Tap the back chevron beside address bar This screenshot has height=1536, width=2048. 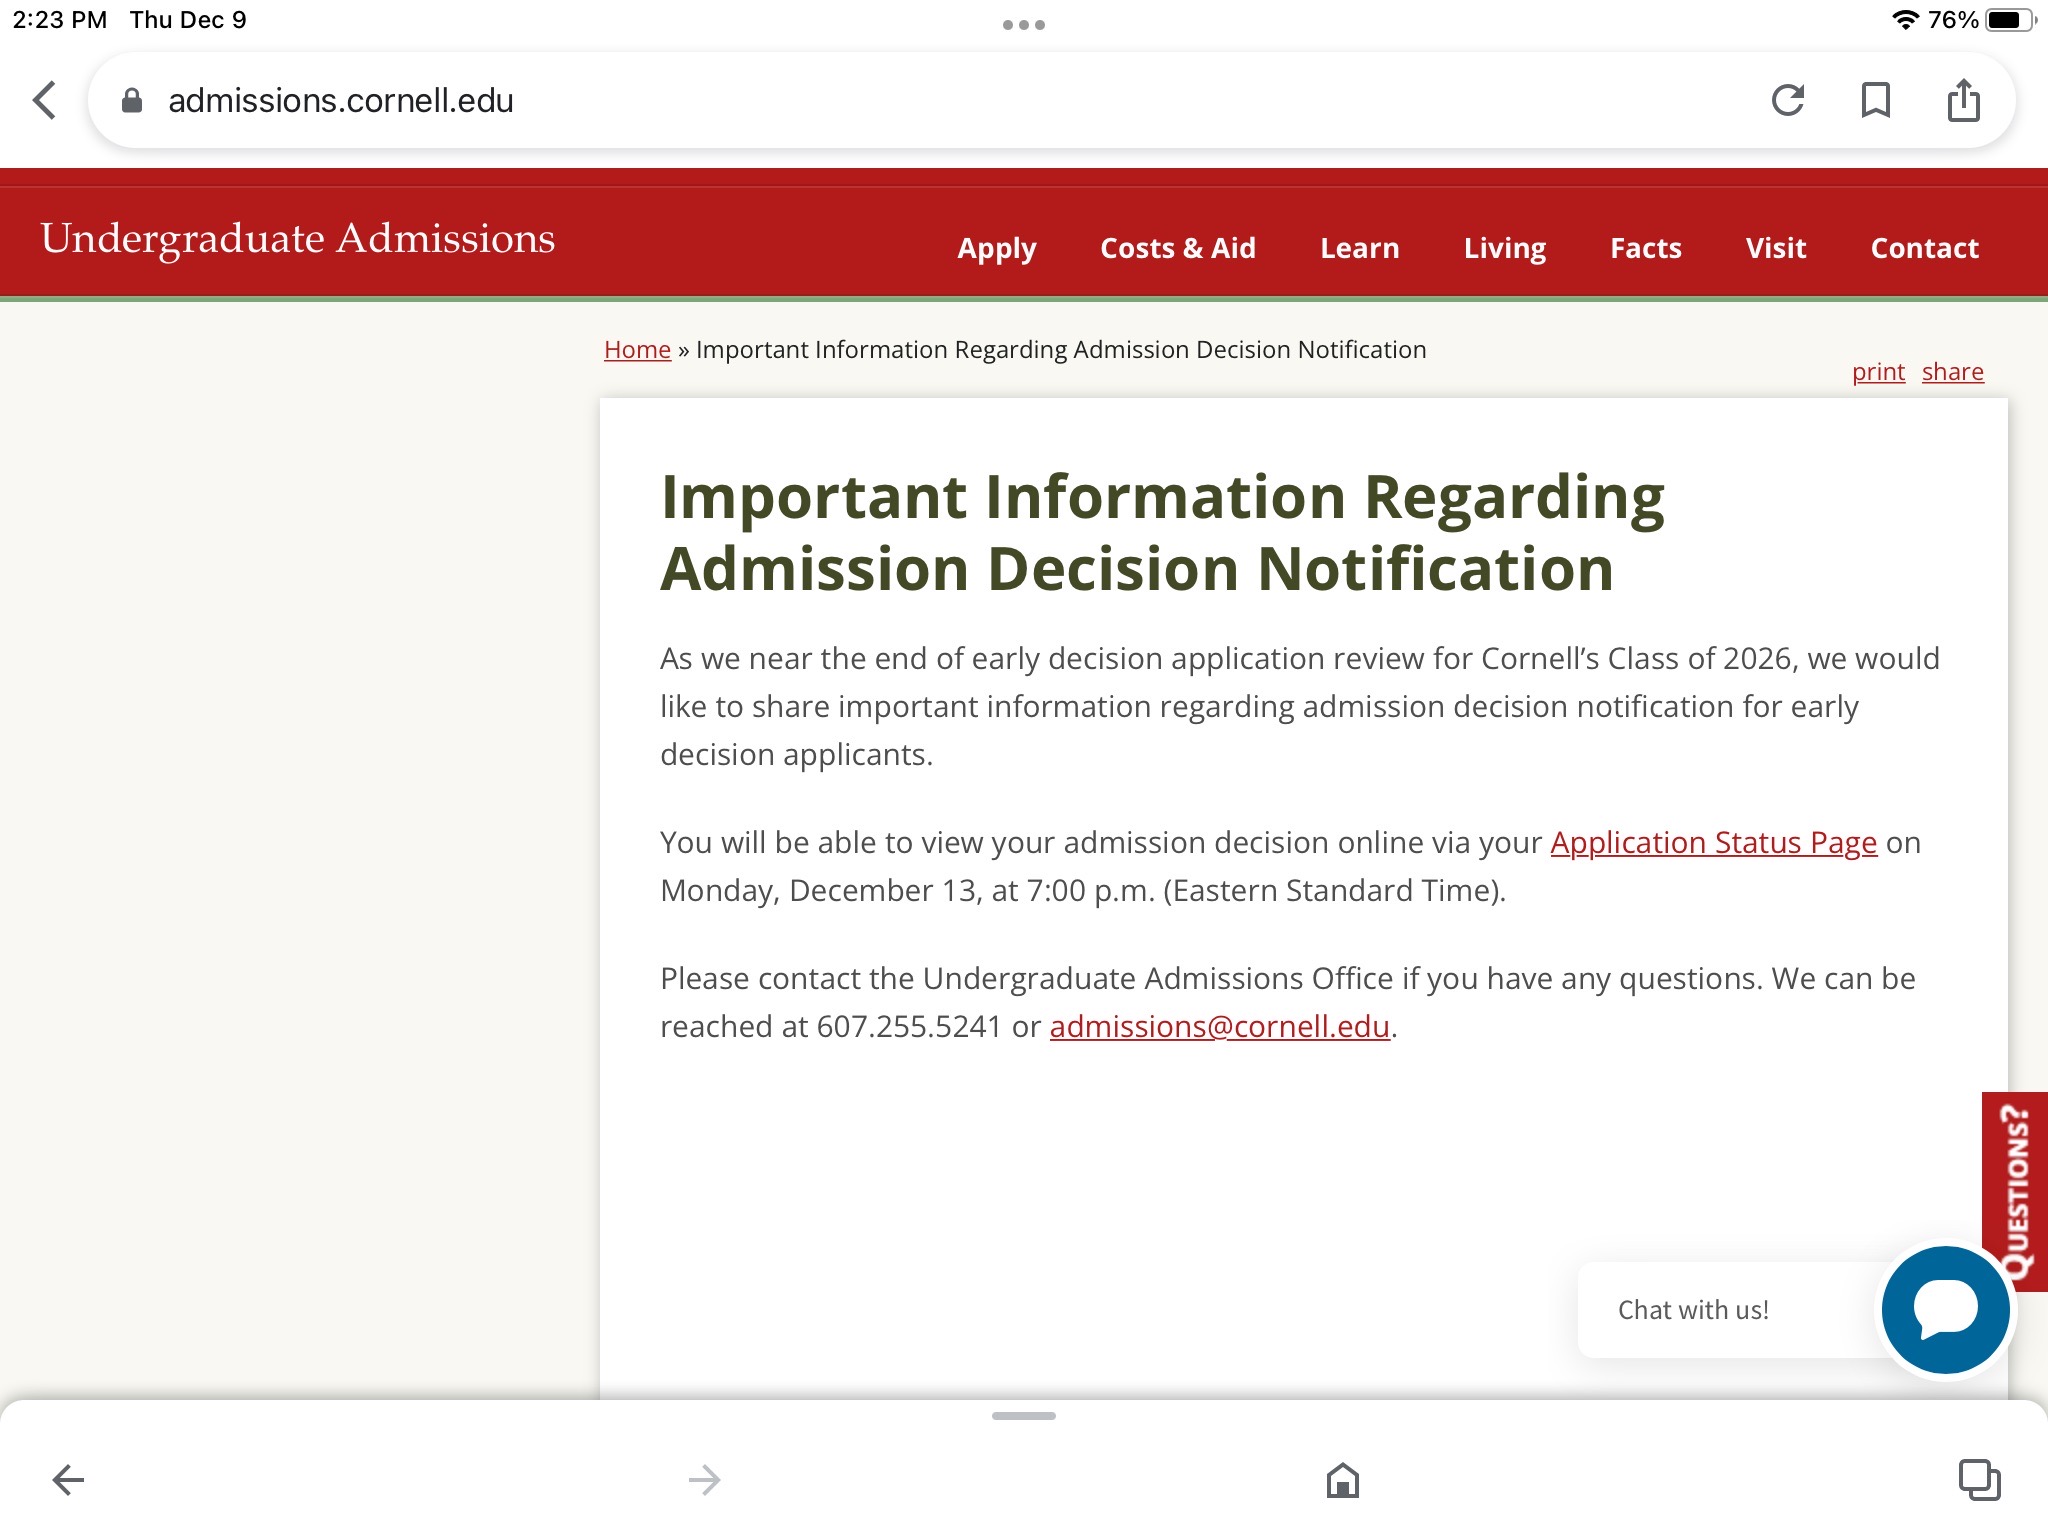click(x=44, y=100)
